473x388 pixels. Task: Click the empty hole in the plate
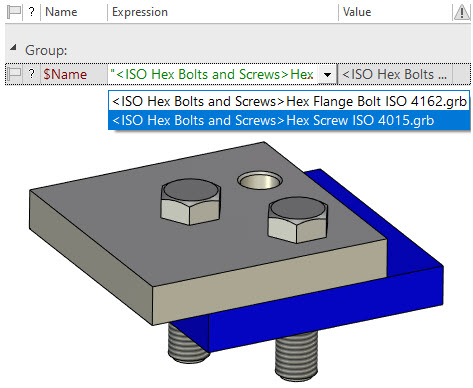tap(260, 180)
